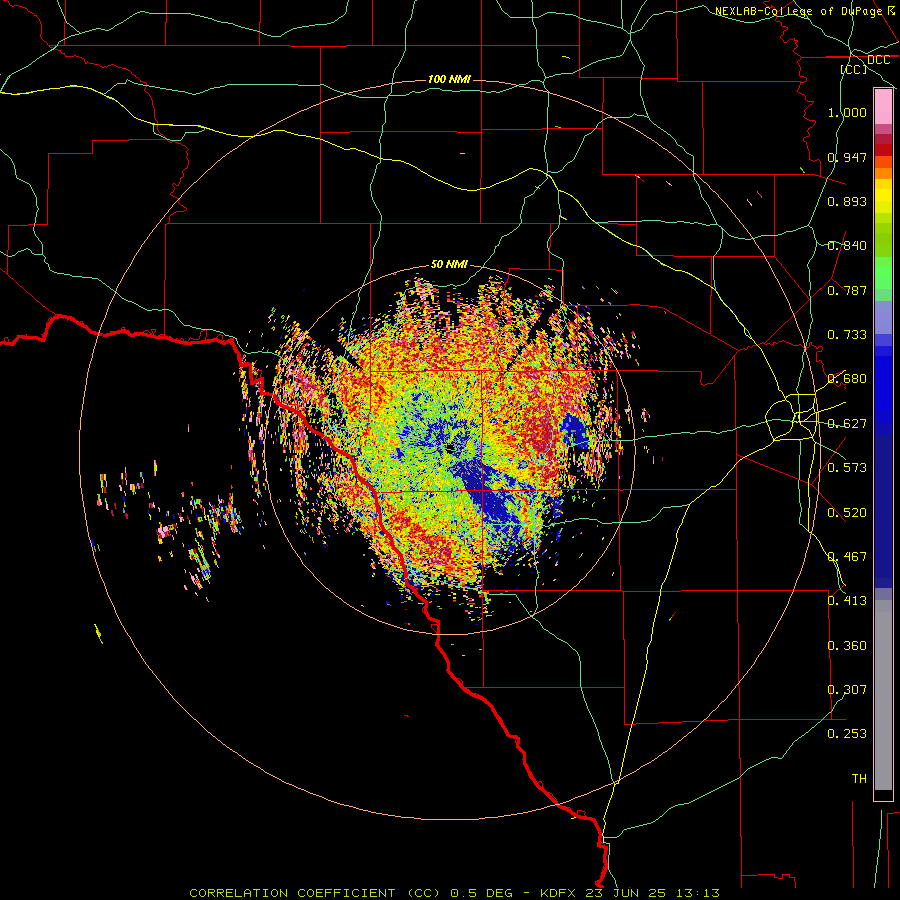
Task: Click the KDFX station identifier in caption
Action: click(x=560, y=893)
